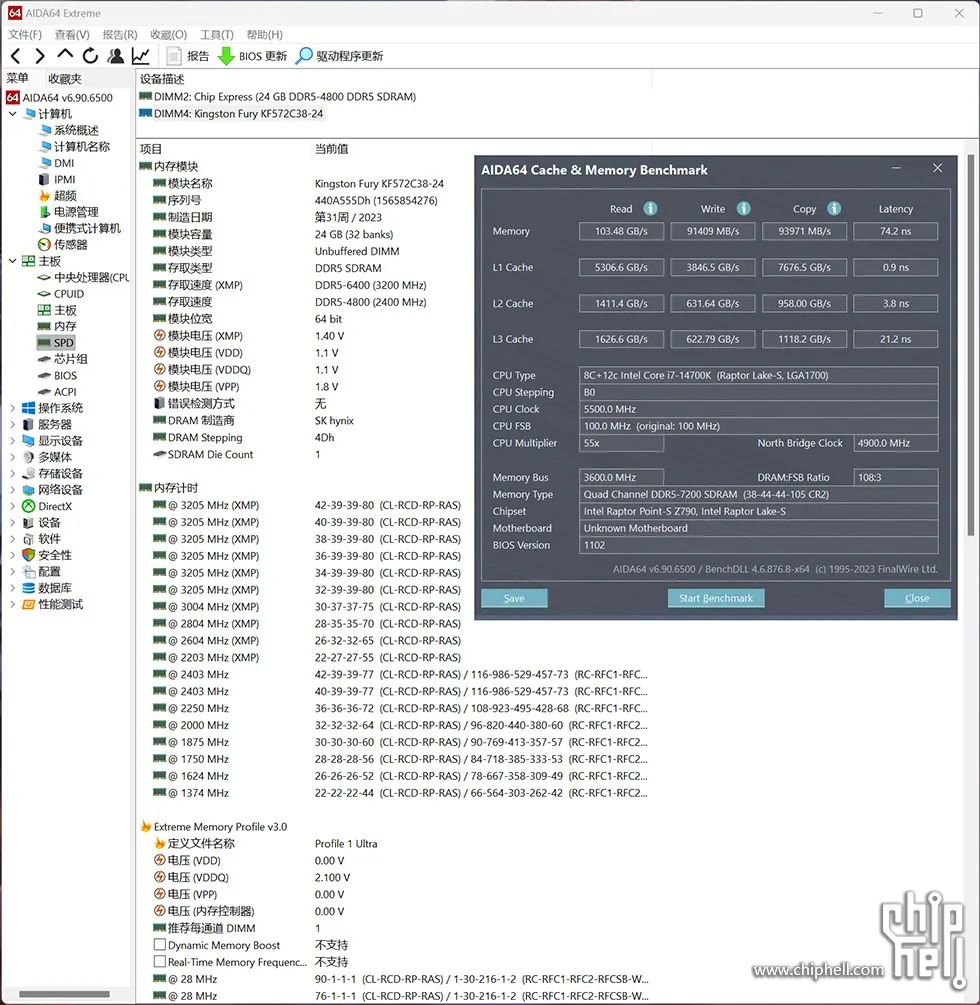Toggle Real-Time Memory Frequency checkbox
The image size is (980, 1005).
160,961
